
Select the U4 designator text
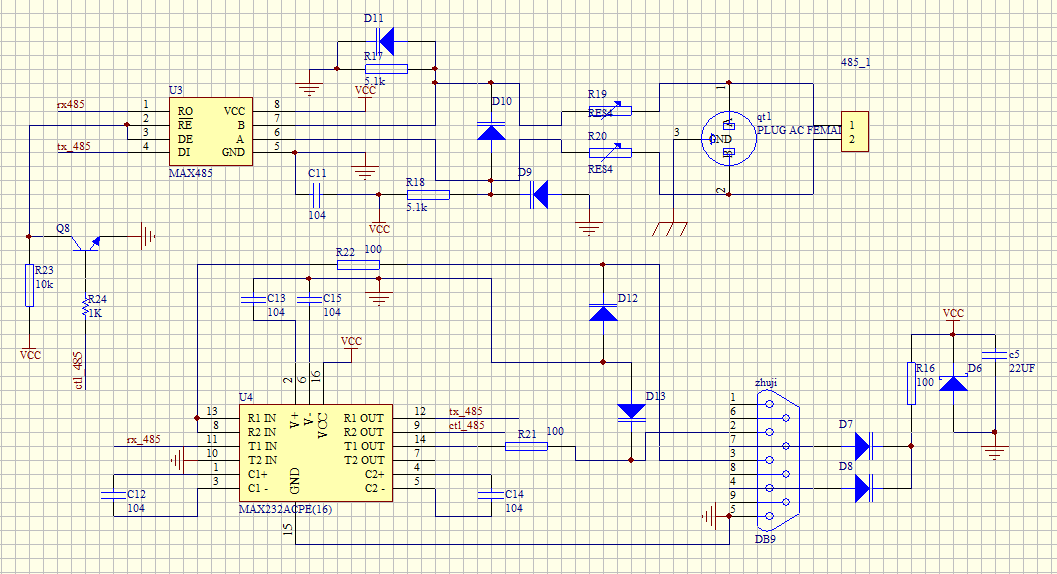[x=246, y=397]
